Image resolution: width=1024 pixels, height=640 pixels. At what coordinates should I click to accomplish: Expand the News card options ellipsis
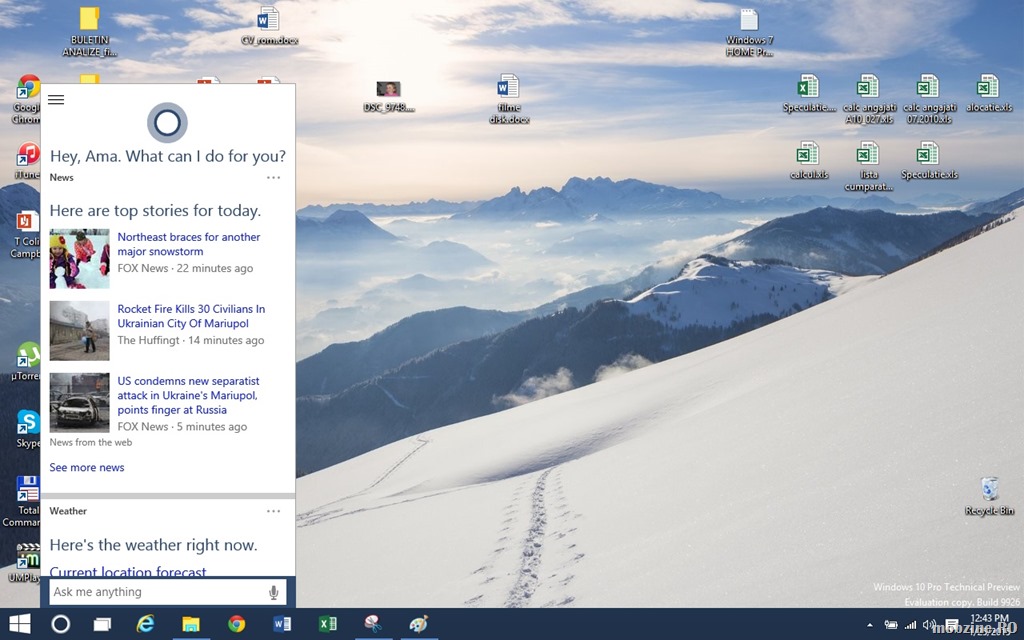pos(273,178)
